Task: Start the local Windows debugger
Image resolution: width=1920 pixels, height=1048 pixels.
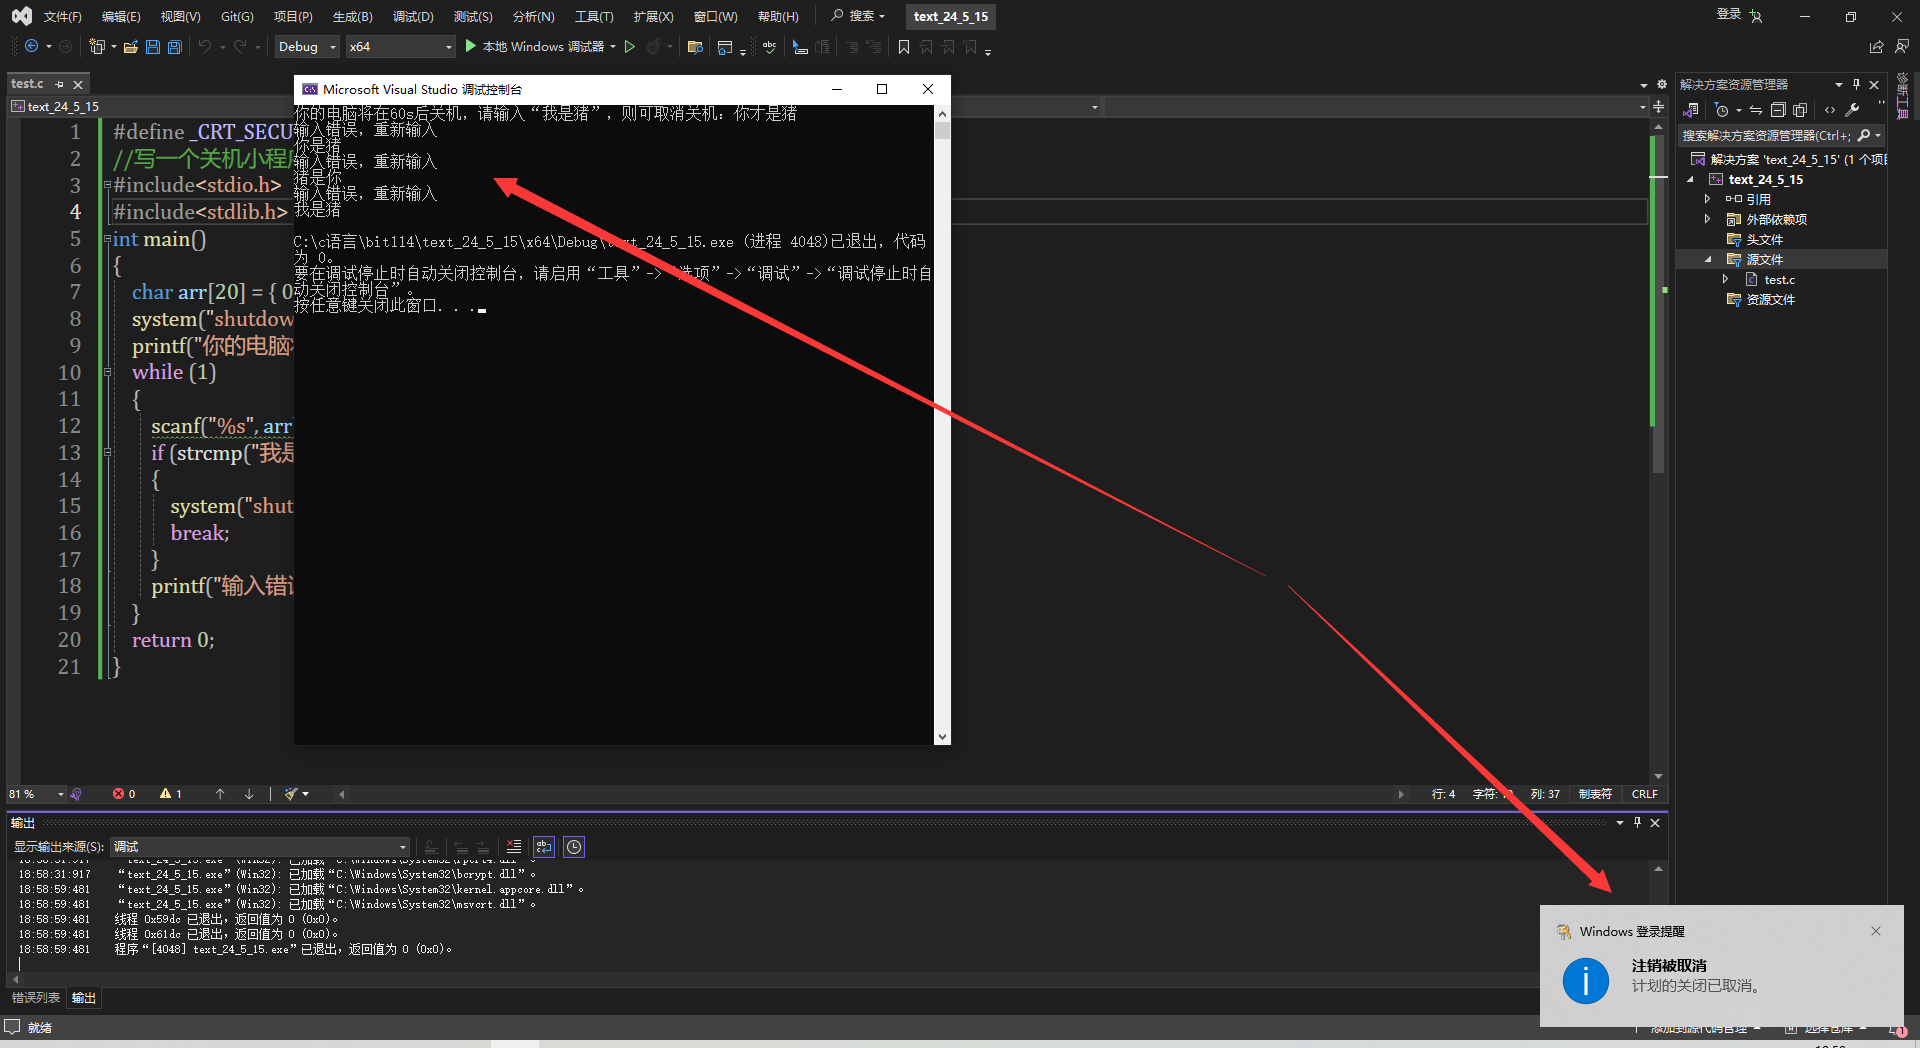Action: [x=534, y=46]
